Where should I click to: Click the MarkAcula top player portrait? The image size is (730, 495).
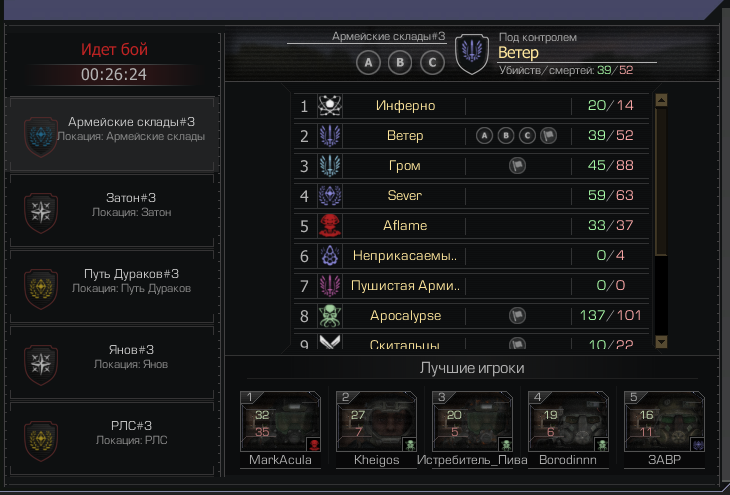click(x=280, y=421)
